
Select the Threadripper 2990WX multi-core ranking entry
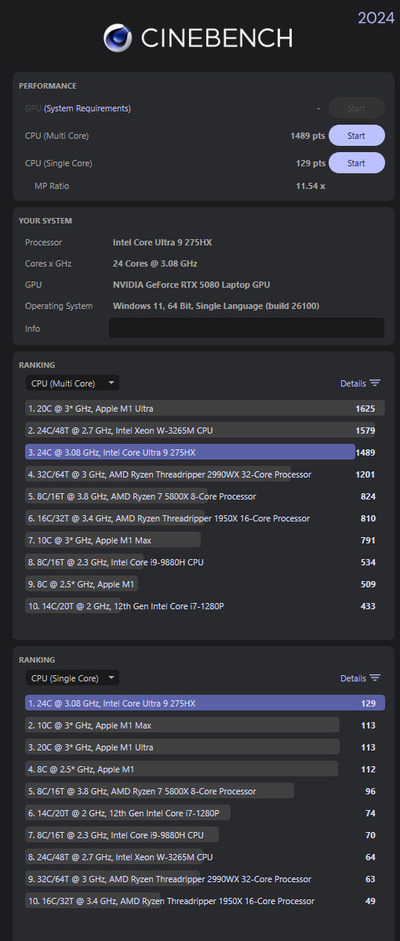pos(204,474)
